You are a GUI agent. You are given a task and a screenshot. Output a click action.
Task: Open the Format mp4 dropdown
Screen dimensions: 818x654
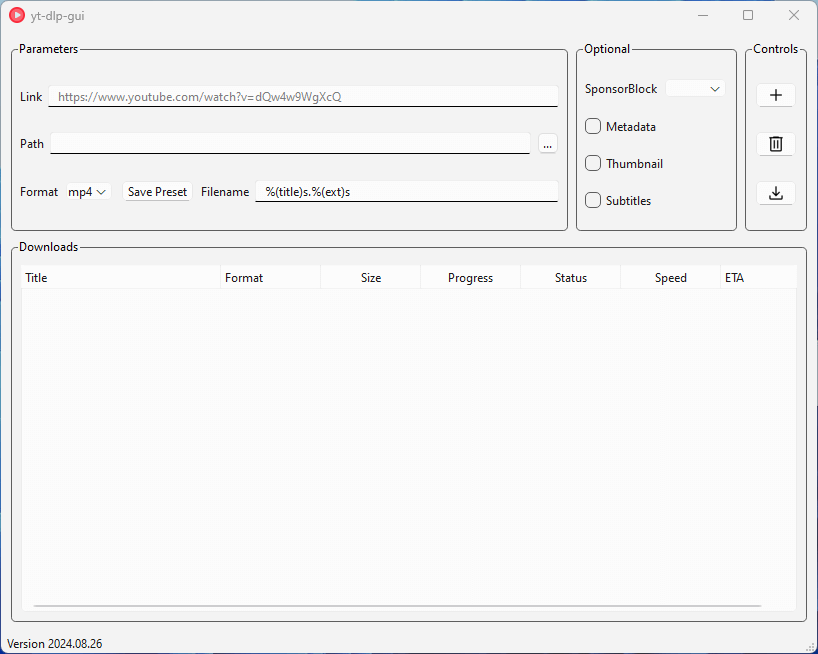click(x=88, y=191)
